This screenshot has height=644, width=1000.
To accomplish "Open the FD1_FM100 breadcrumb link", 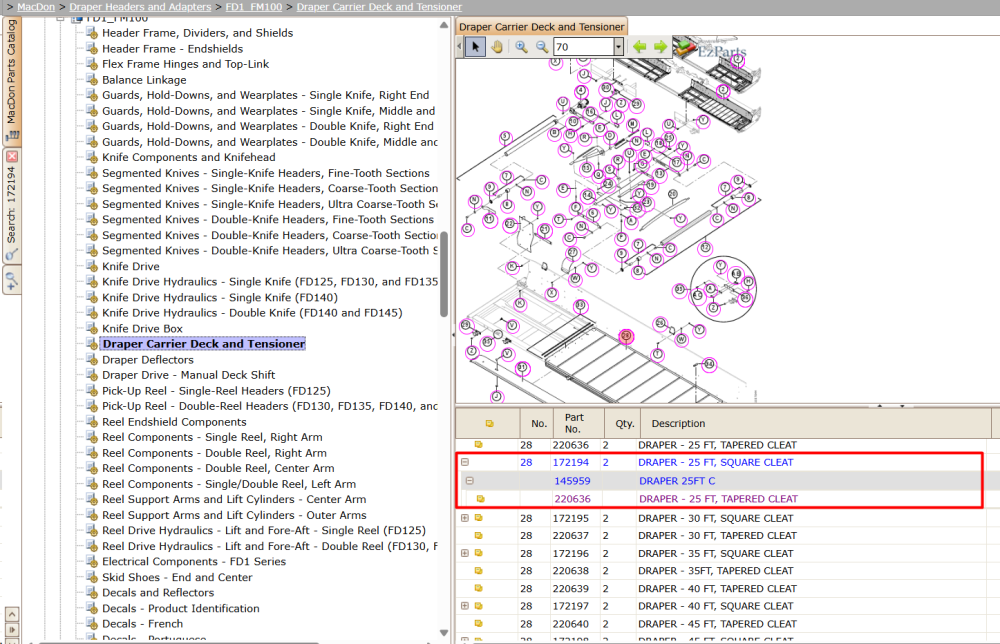I will coord(254,7).
